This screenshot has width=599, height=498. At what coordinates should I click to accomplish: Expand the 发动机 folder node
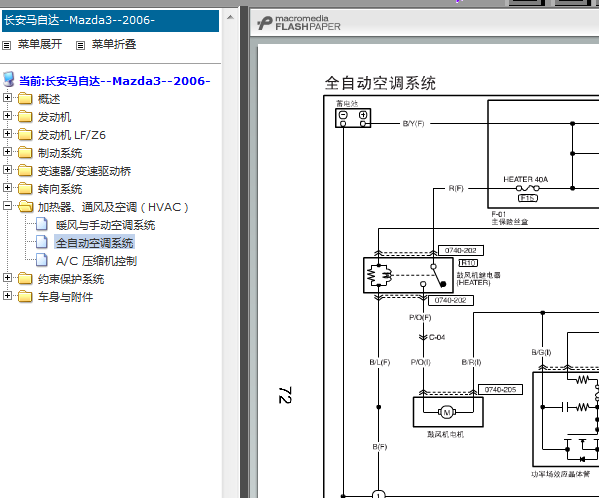7,116
